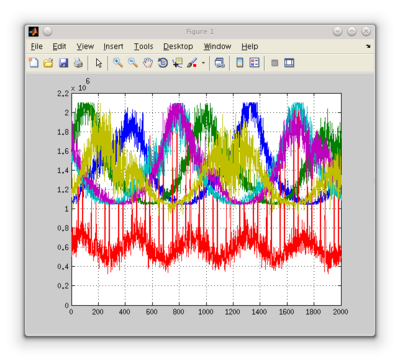Click the dock arrow at the menu bar's right

tap(368, 46)
